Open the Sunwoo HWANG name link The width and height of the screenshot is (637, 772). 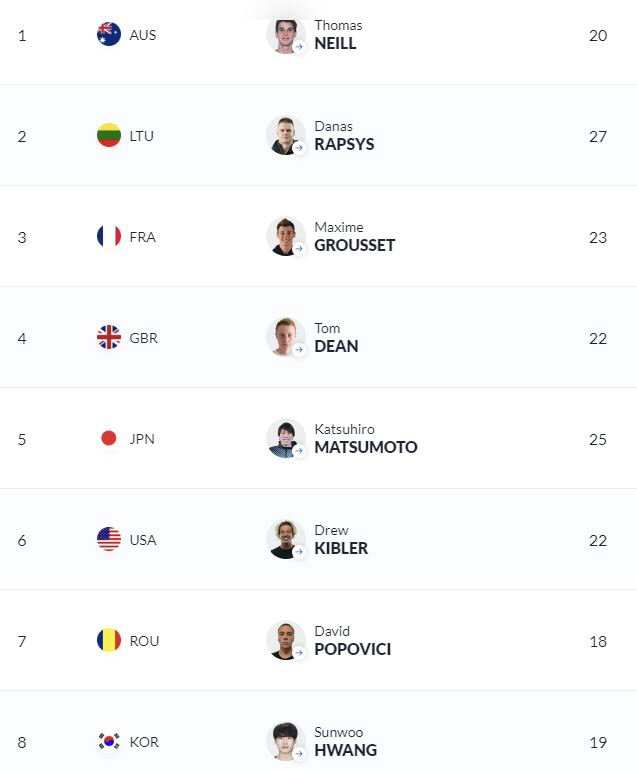point(346,741)
